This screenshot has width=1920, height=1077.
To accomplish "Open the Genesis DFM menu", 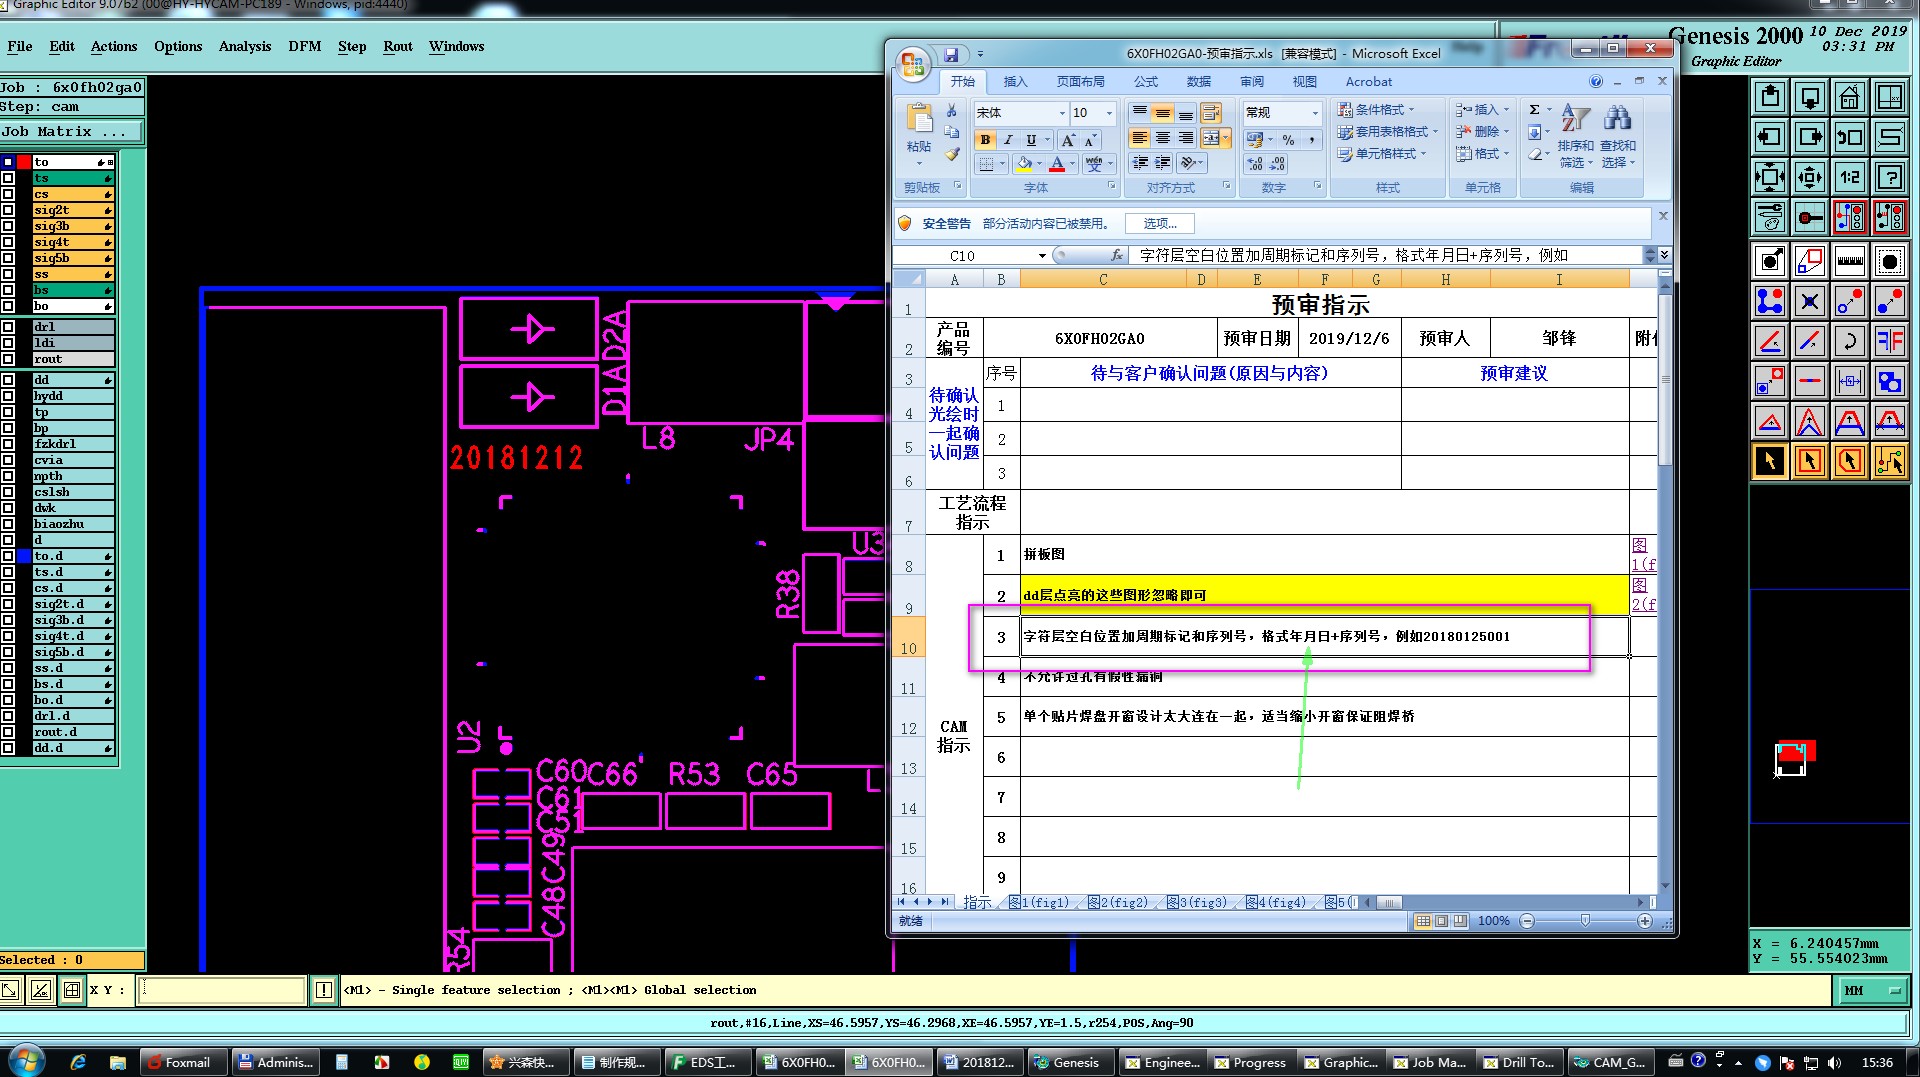I will point(305,46).
